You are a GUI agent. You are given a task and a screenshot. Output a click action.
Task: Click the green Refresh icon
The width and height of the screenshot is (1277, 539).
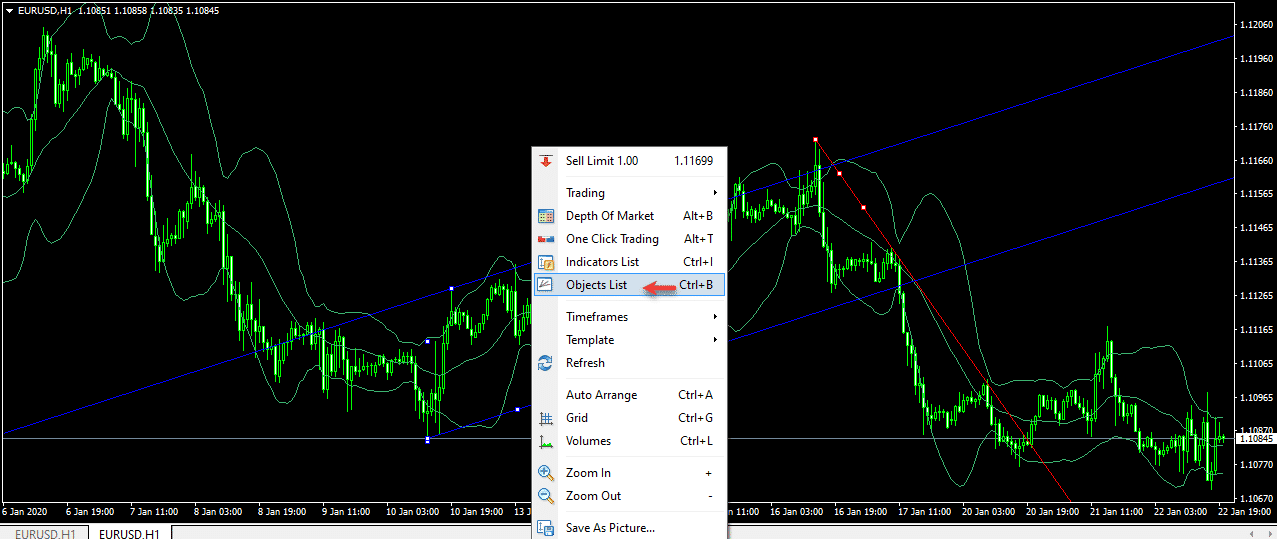click(545, 363)
